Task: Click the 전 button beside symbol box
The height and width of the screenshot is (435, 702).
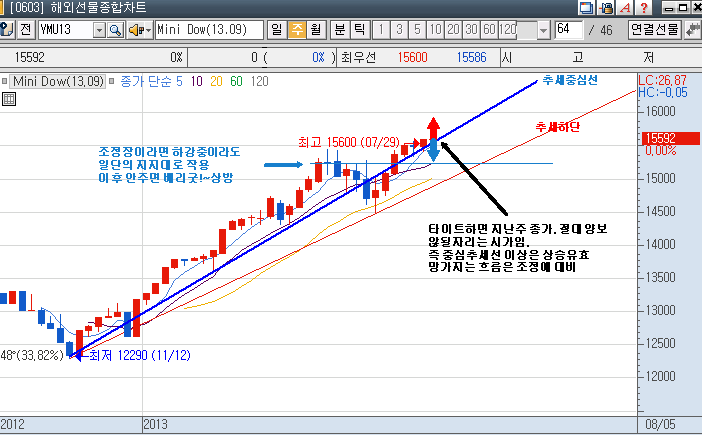Action: 26,29
